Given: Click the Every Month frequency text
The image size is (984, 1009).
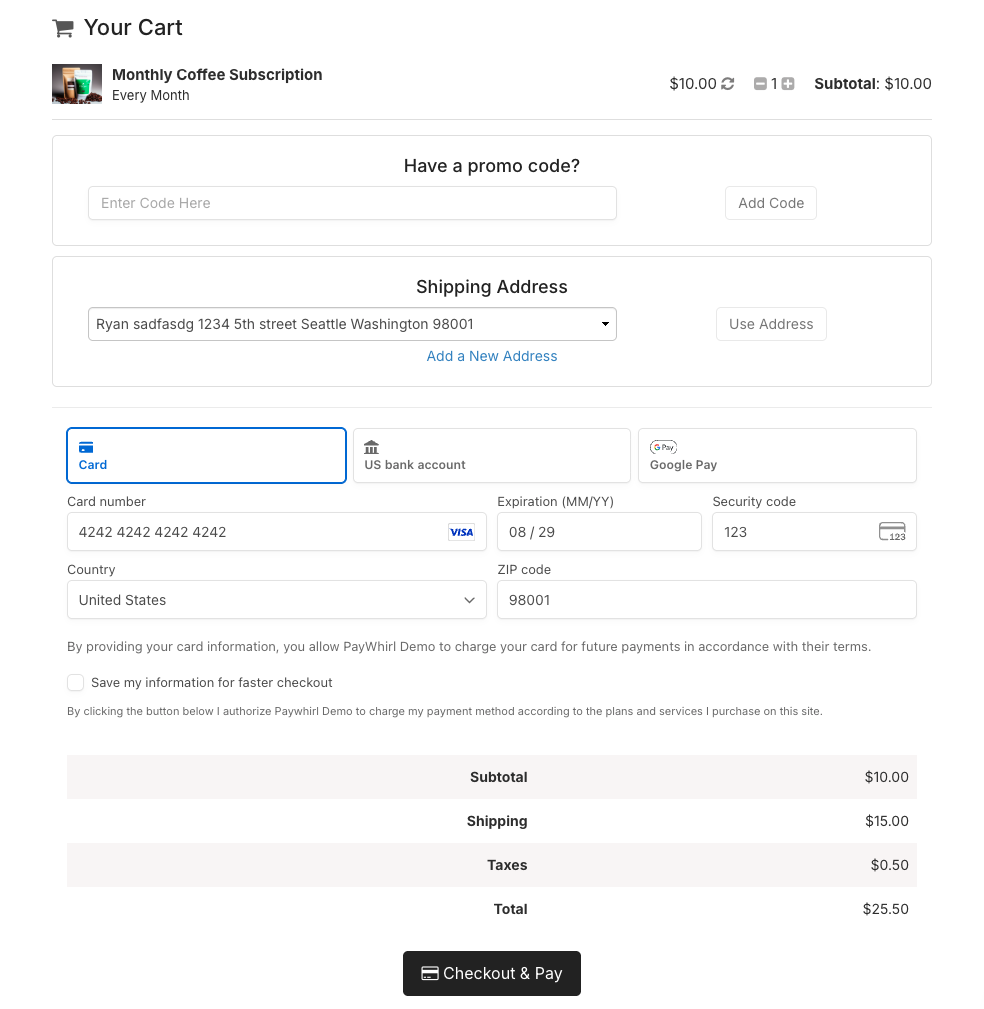Looking at the screenshot, I should tap(151, 95).
